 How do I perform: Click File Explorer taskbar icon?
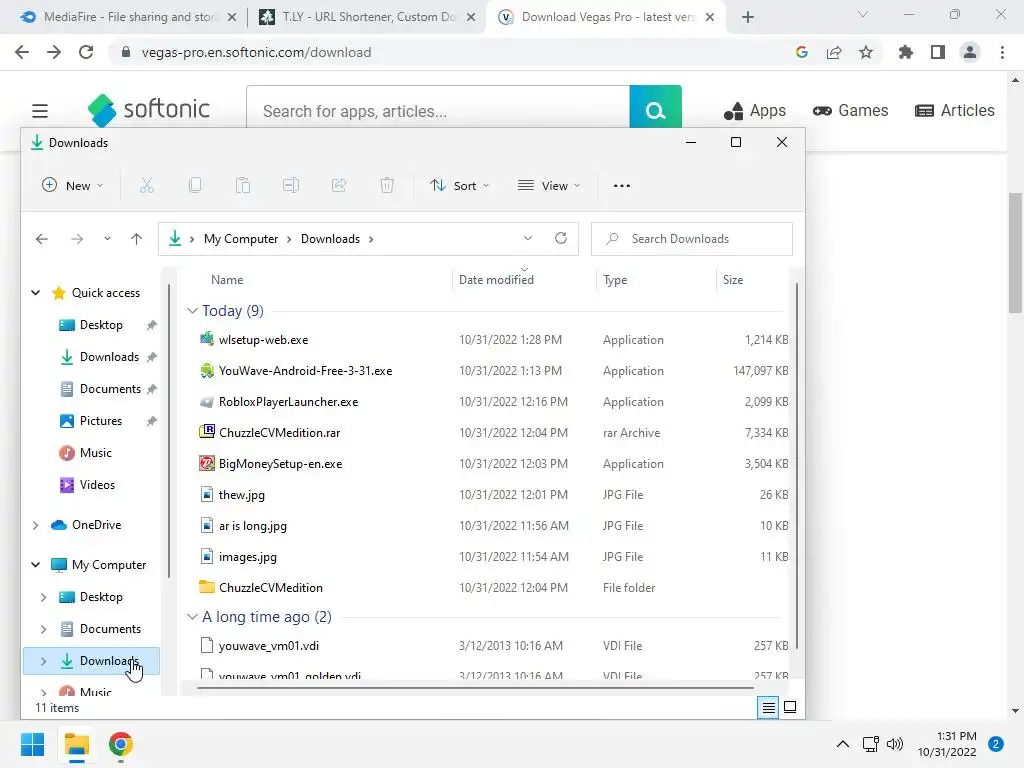tap(77, 744)
